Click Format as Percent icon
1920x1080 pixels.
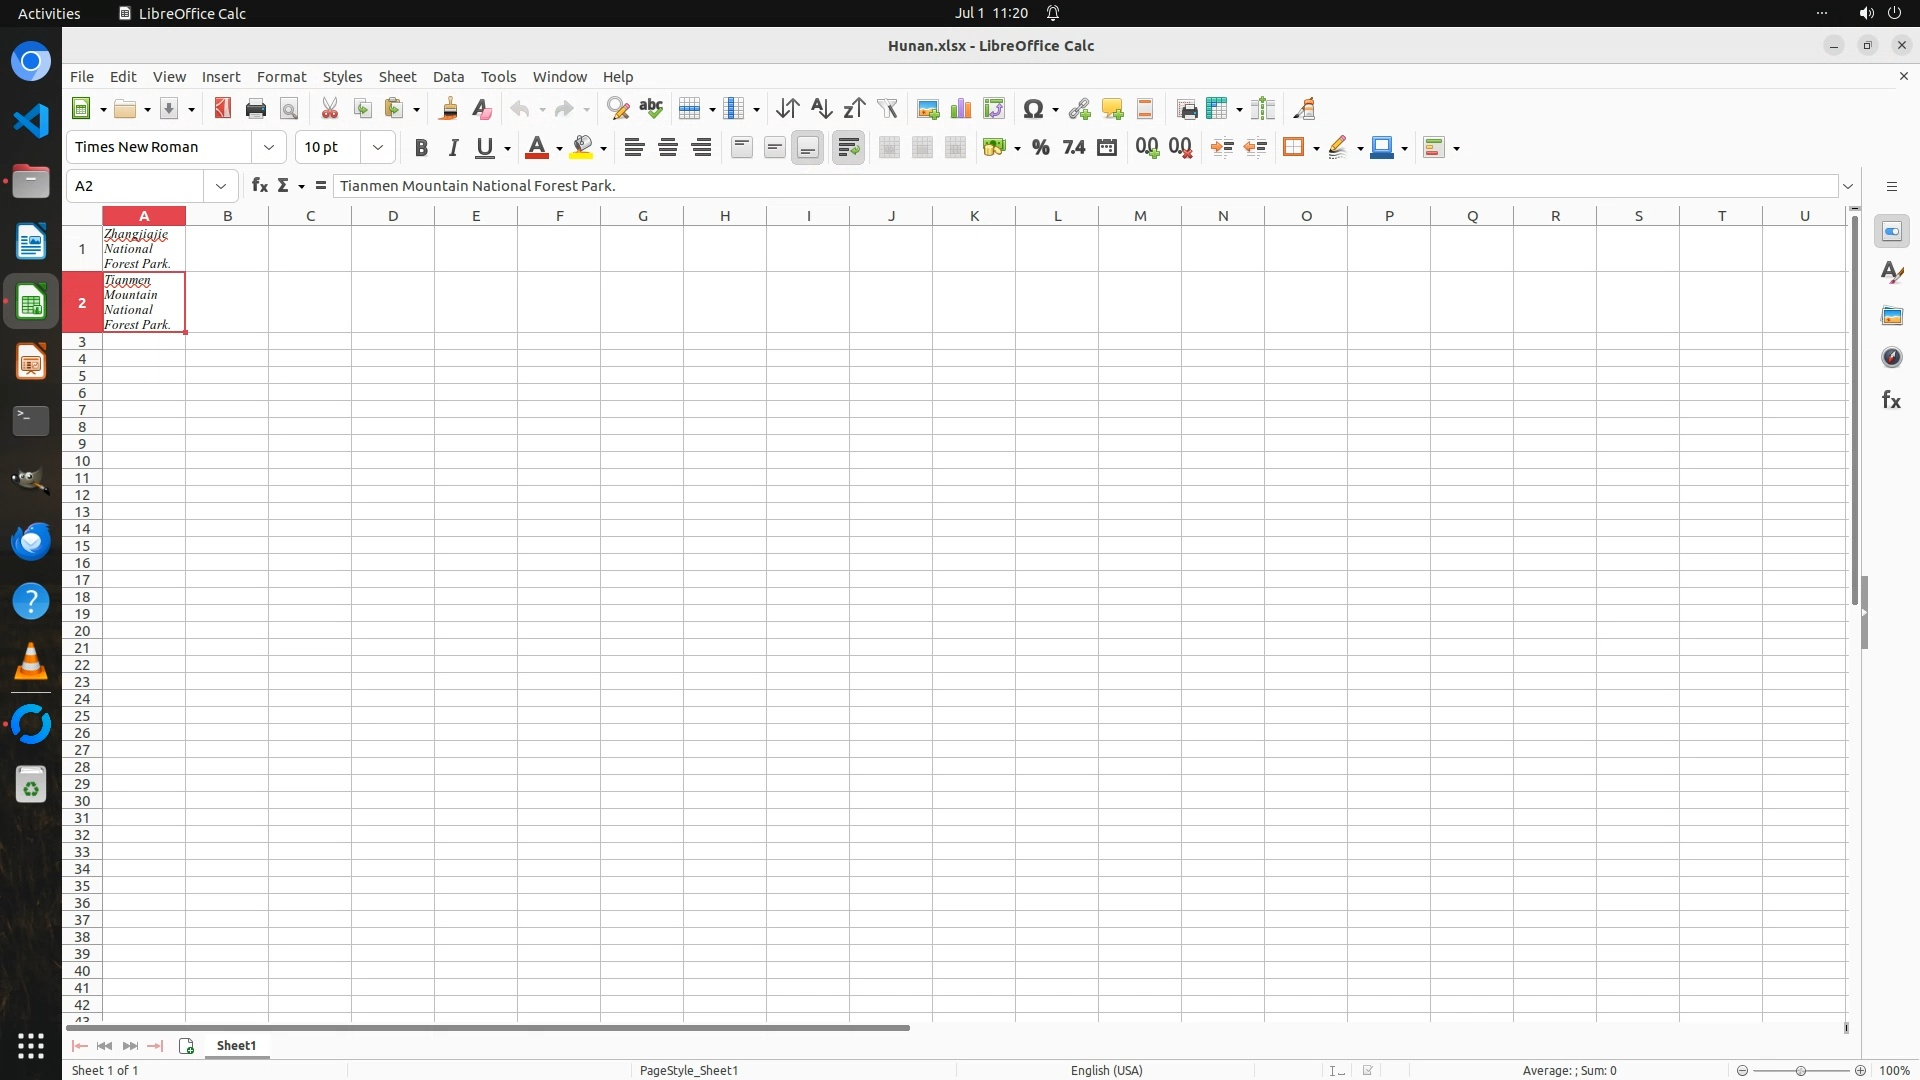pyautogui.click(x=1041, y=148)
